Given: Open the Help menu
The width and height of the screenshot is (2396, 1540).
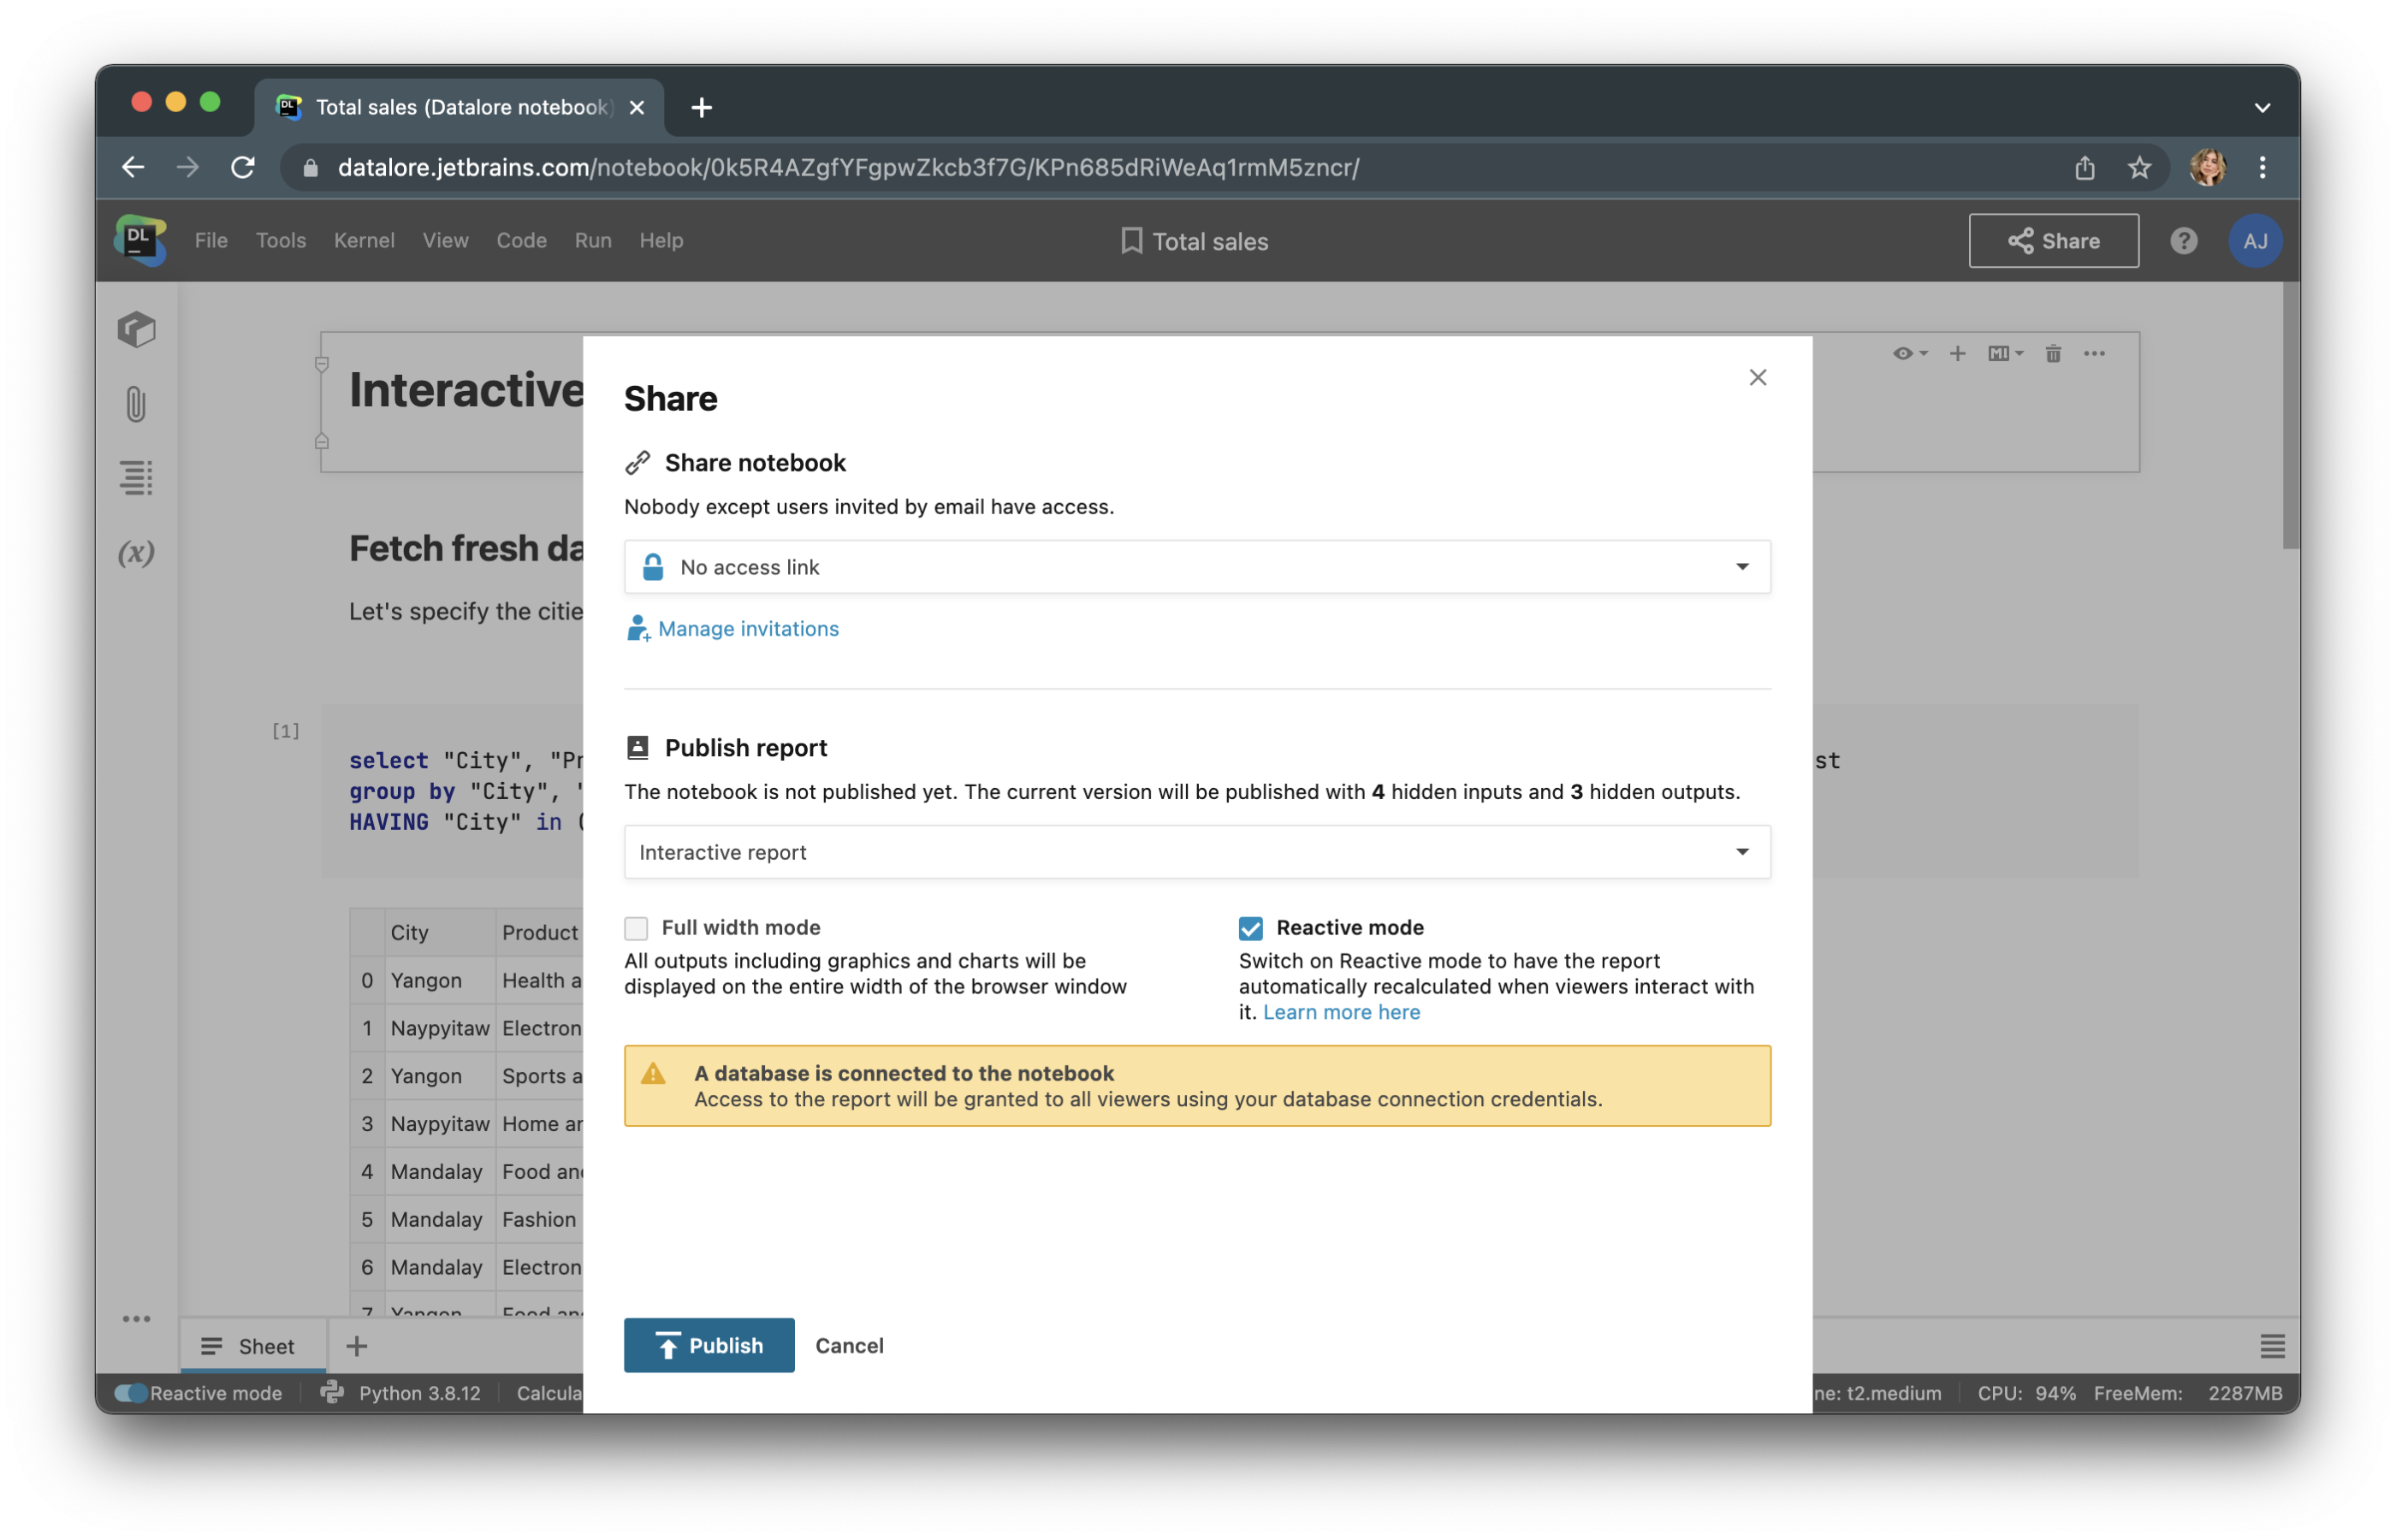Looking at the screenshot, I should click(661, 241).
